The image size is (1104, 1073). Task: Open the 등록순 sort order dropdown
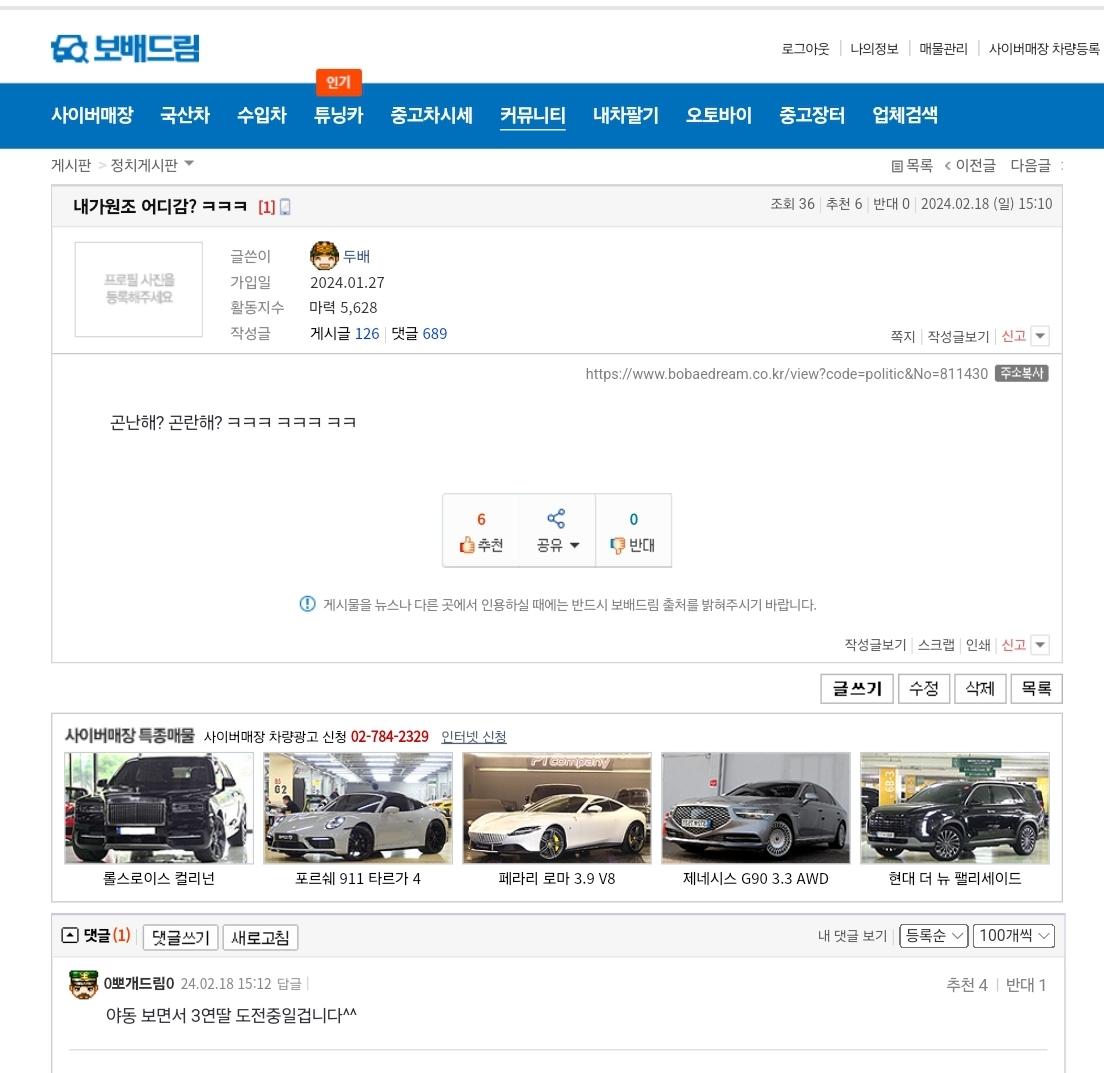point(934,936)
